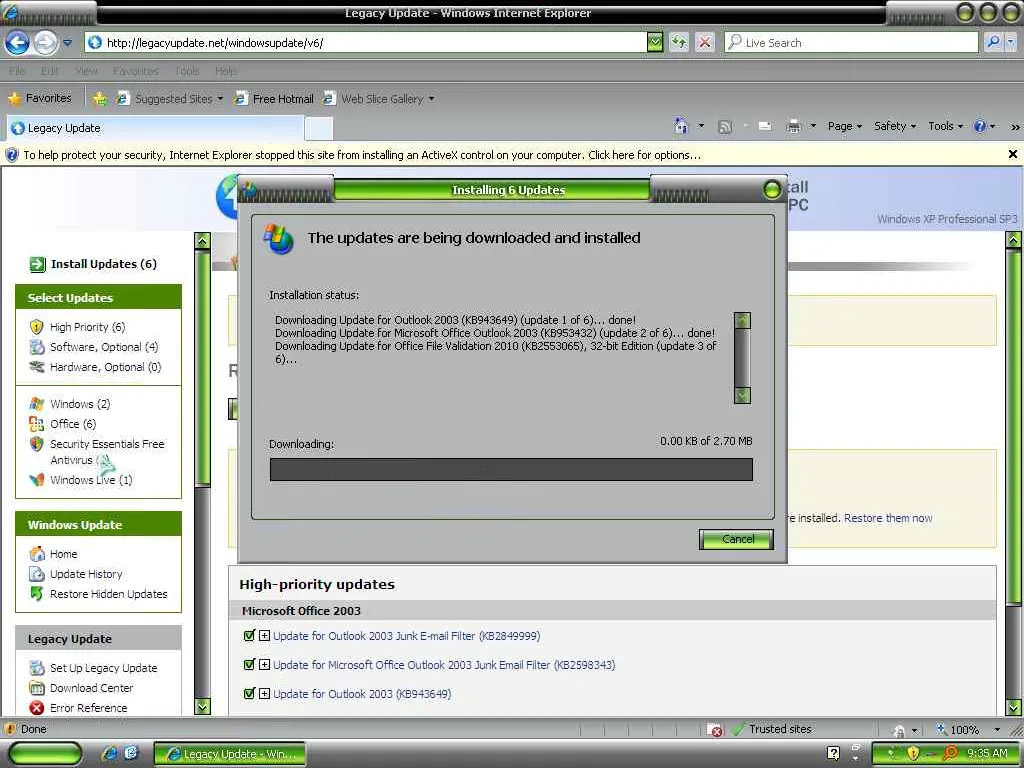Viewport: 1024px width, 768px height.
Task: Stop loading with the red X icon
Action: 705,43
